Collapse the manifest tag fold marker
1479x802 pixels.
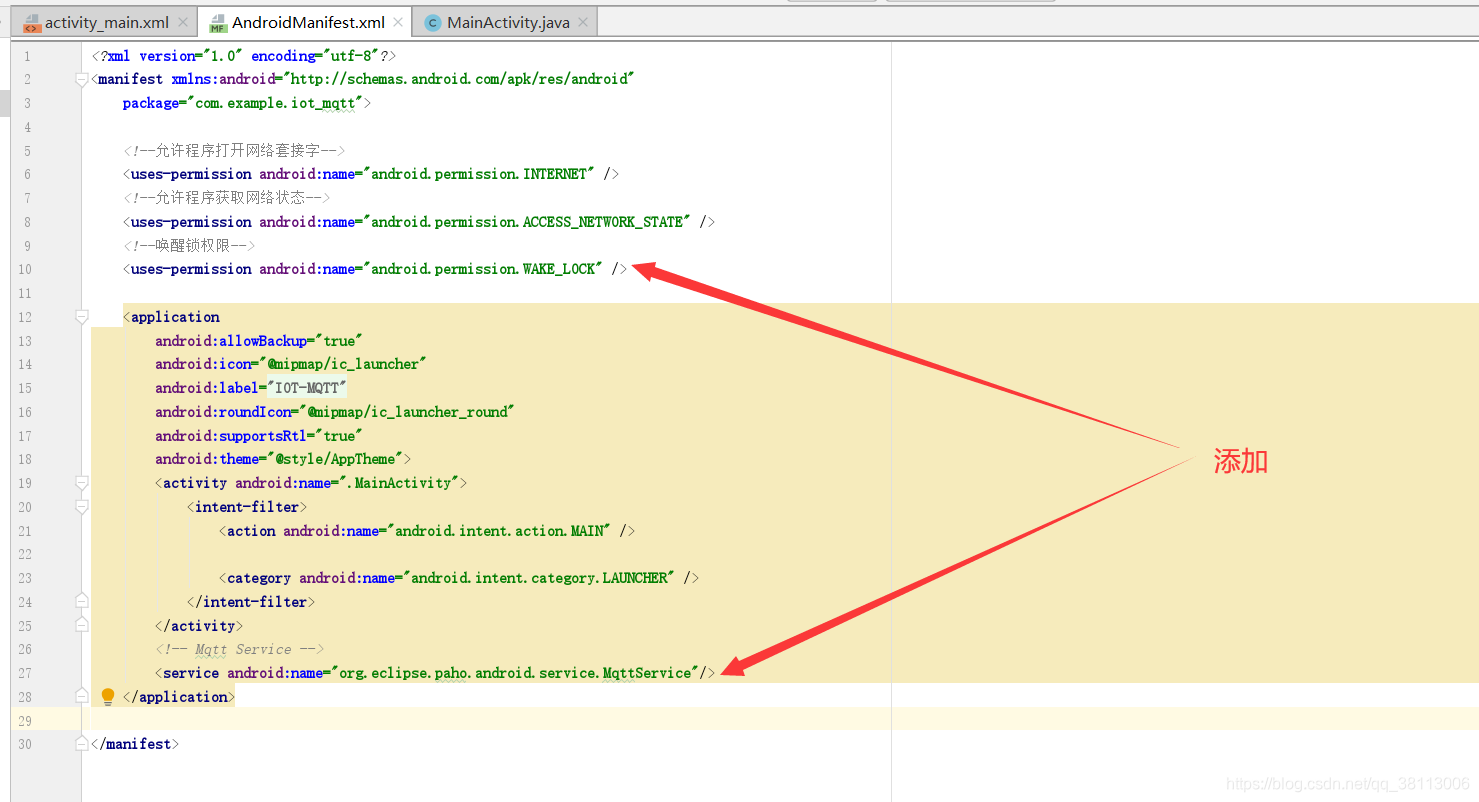tap(82, 79)
